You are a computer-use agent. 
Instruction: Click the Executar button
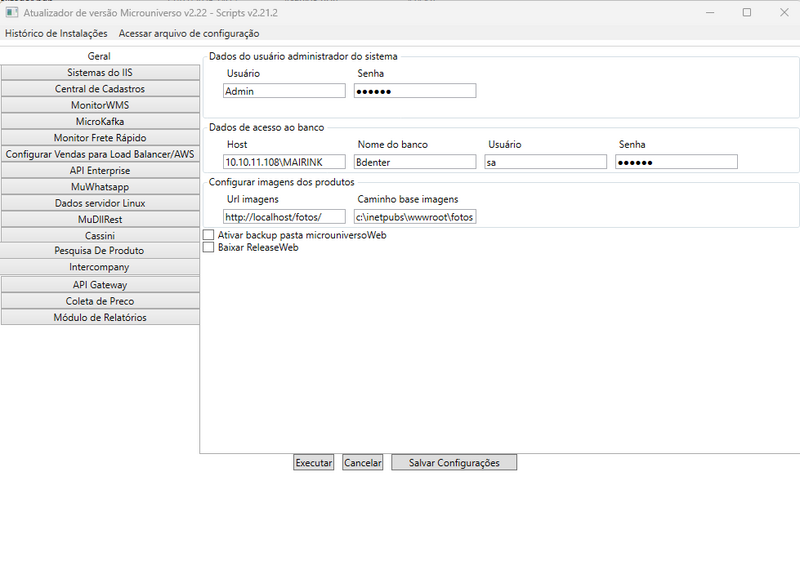(x=313, y=463)
